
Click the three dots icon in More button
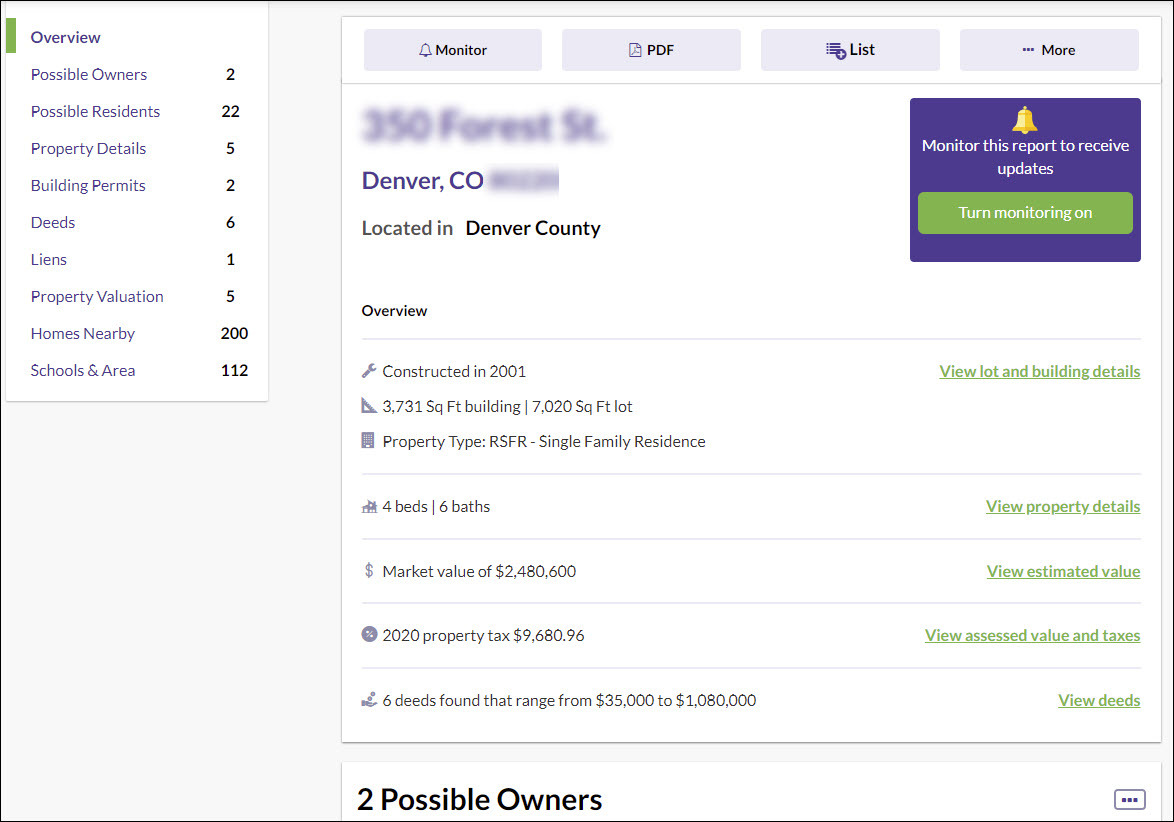1028,49
